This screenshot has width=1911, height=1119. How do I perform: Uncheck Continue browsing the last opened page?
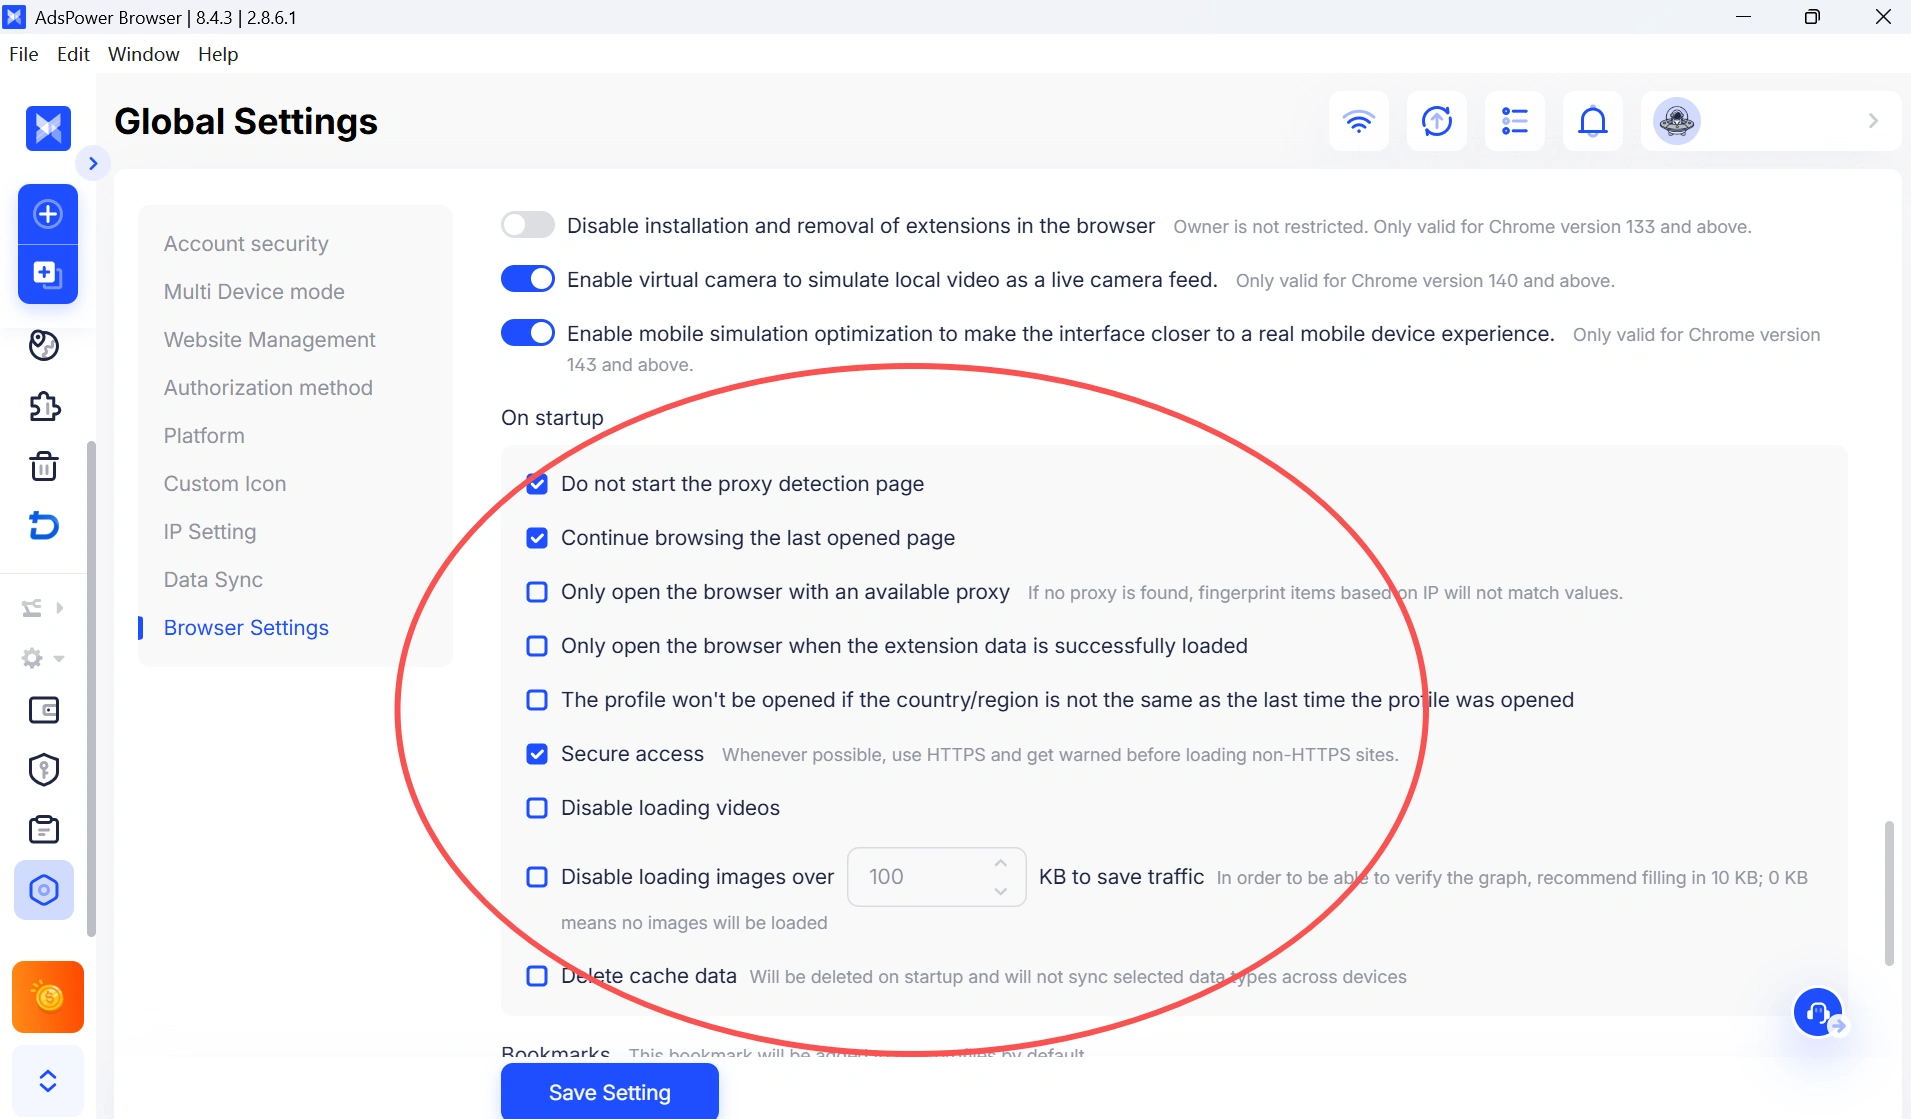tap(537, 538)
